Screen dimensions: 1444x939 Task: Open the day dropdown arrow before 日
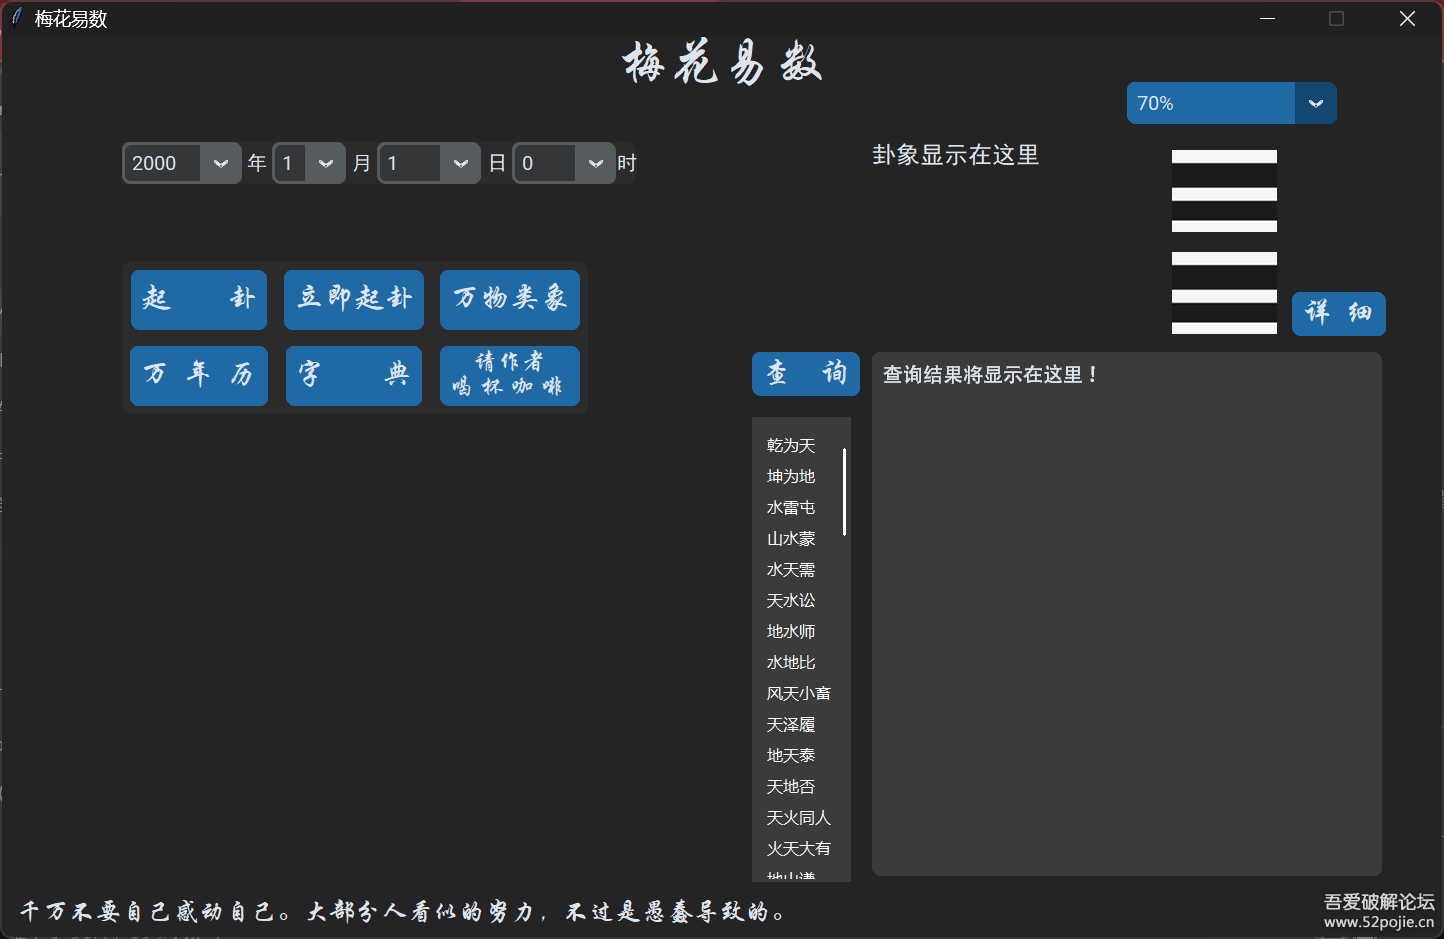click(x=460, y=163)
